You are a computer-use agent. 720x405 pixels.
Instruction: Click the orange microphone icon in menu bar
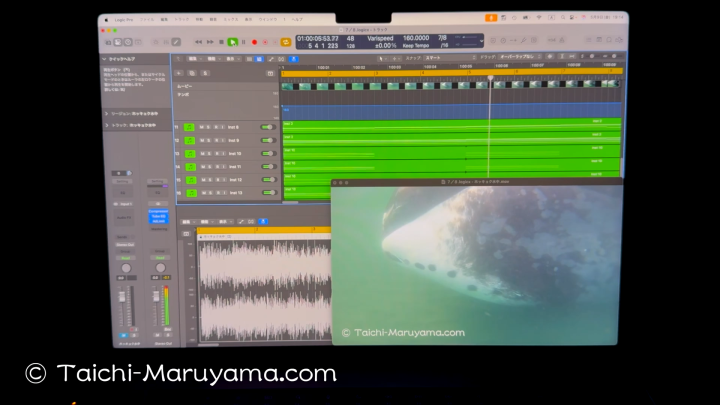click(x=491, y=18)
